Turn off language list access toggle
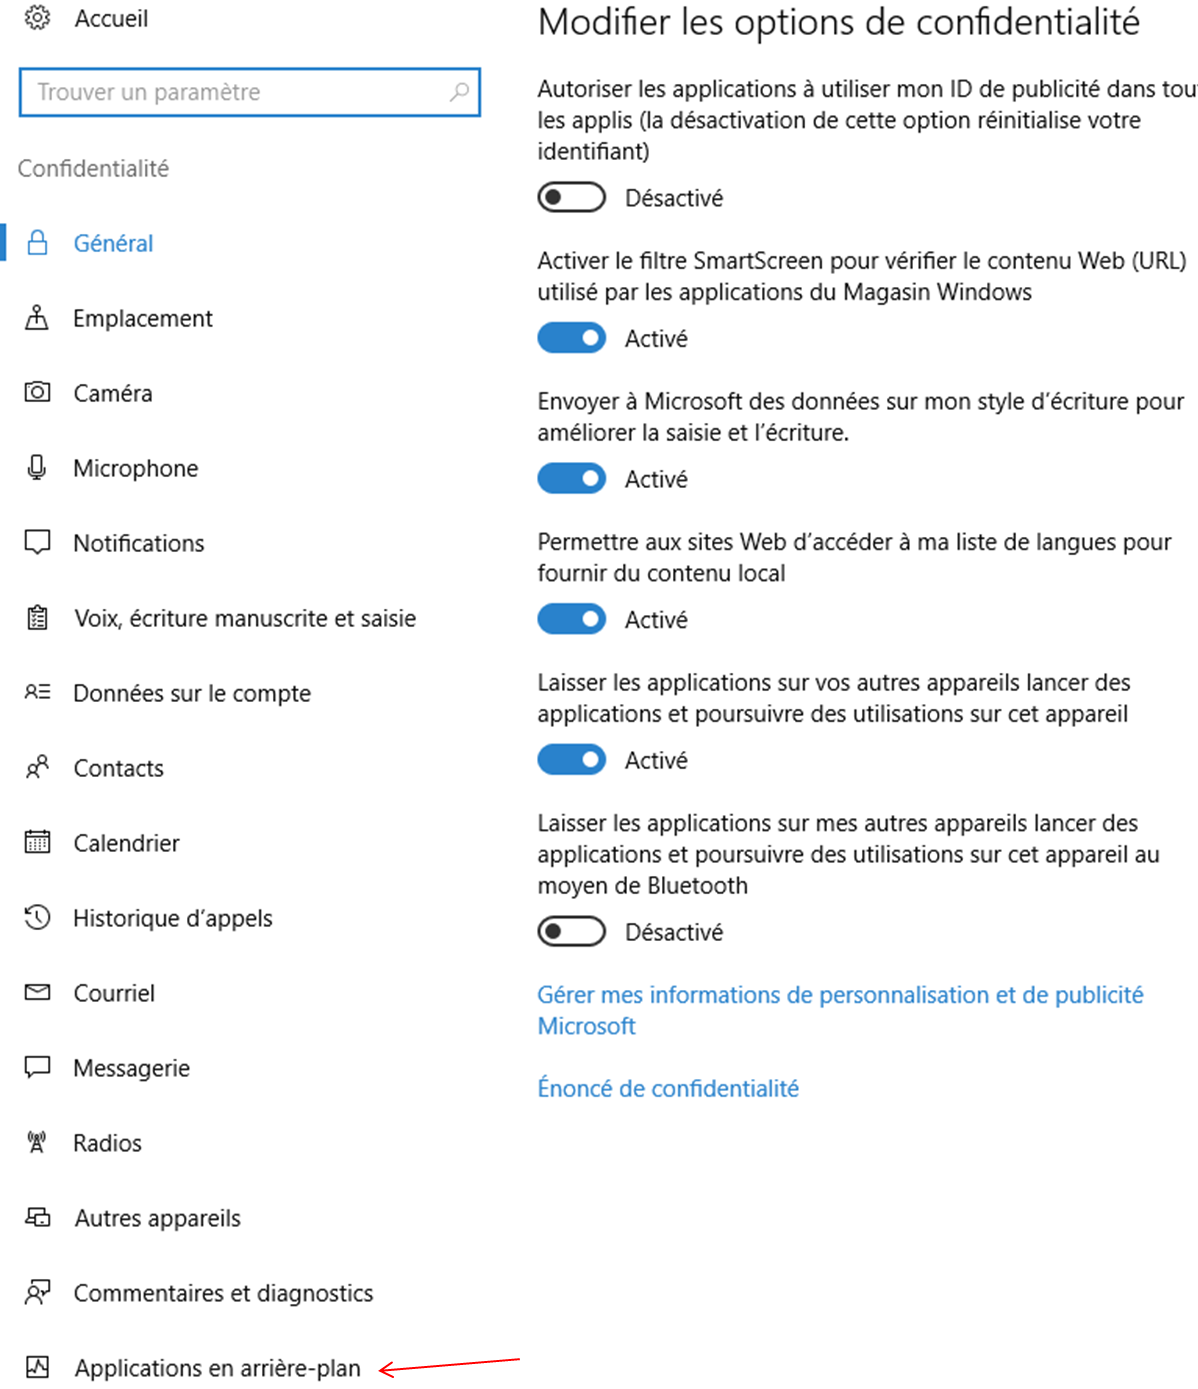The width and height of the screenshot is (1198, 1389). 571,619
